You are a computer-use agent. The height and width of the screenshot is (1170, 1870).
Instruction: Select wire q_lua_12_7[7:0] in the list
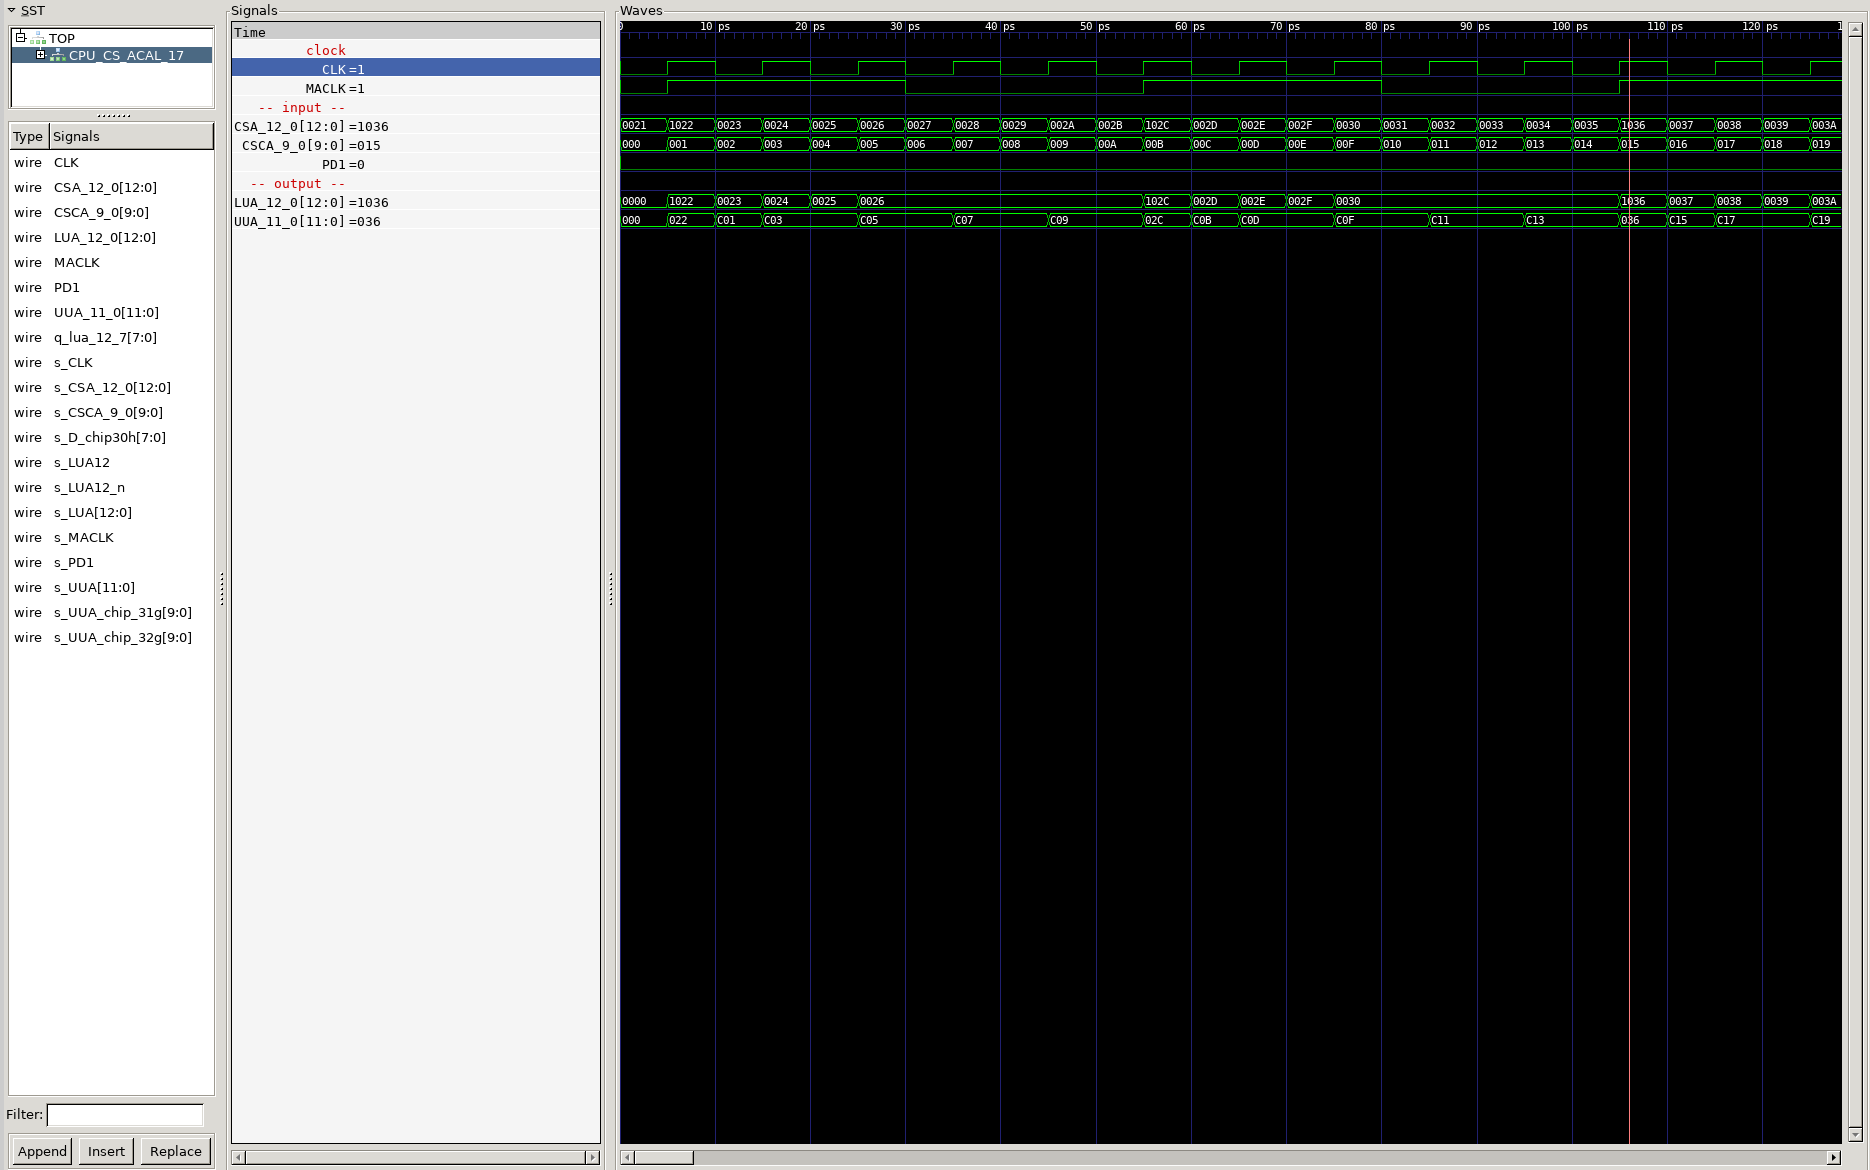click(111, 337)
